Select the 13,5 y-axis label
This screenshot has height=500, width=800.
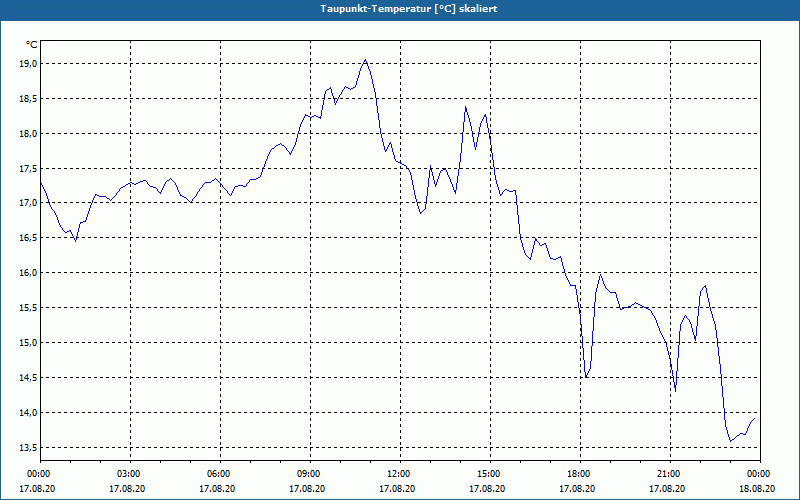(29, 447)
